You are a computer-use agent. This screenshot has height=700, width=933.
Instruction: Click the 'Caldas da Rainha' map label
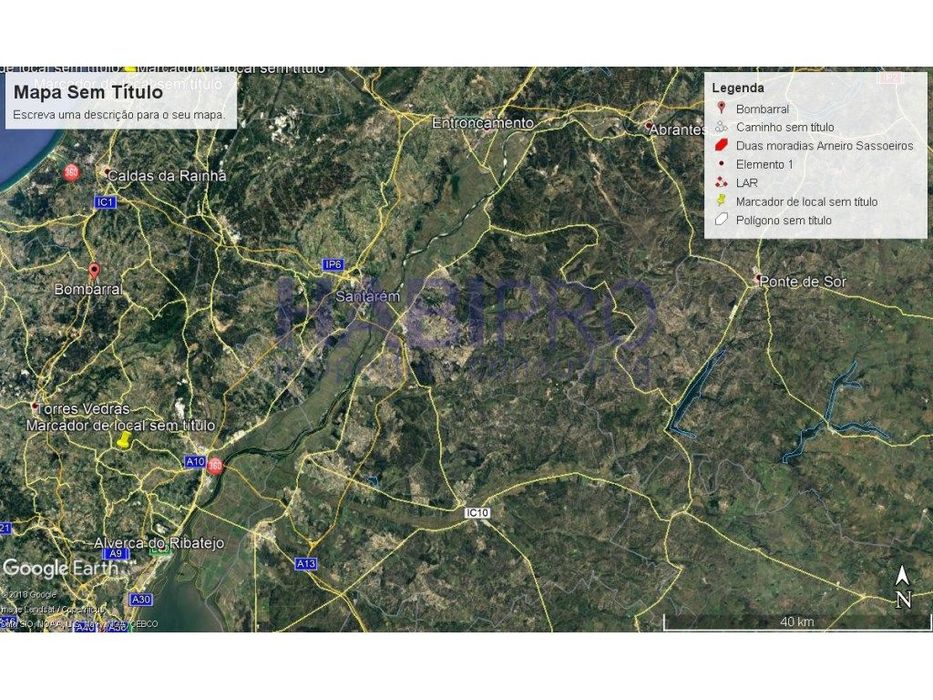(167, 176)
